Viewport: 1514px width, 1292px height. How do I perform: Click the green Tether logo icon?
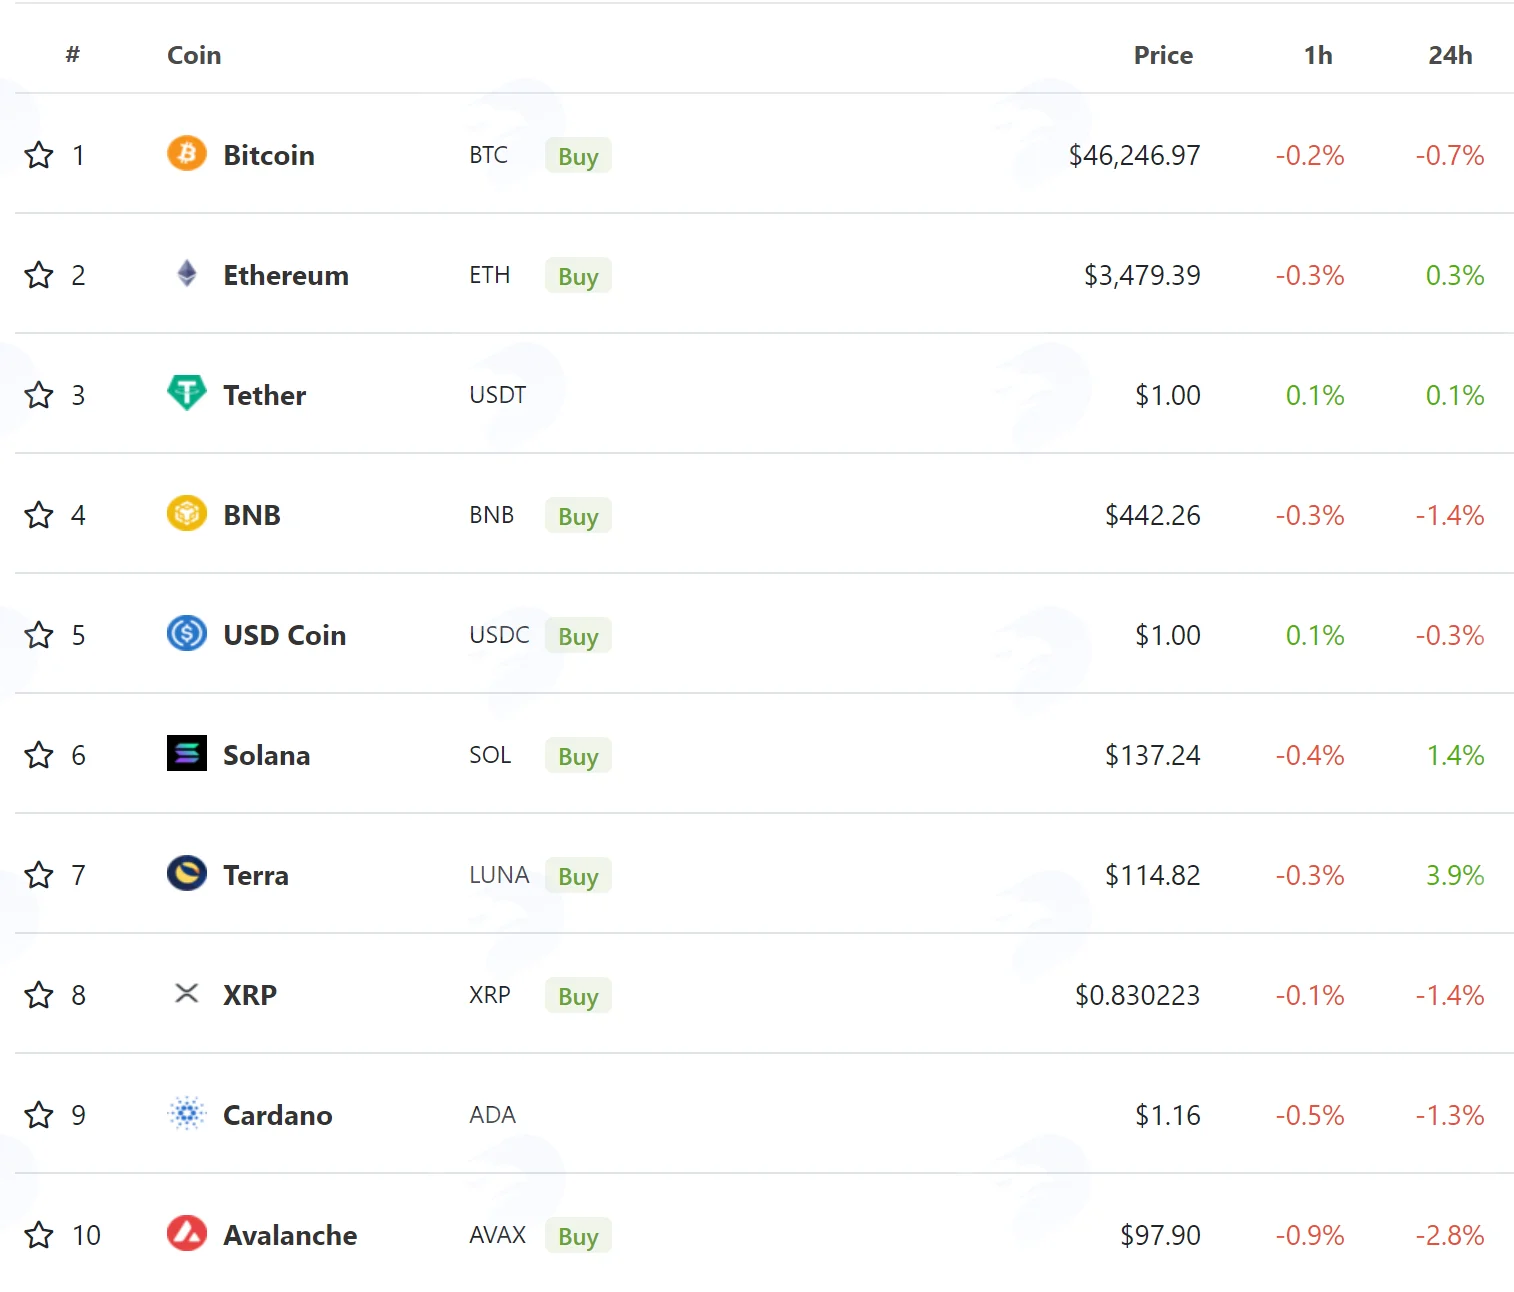(187, 393)
